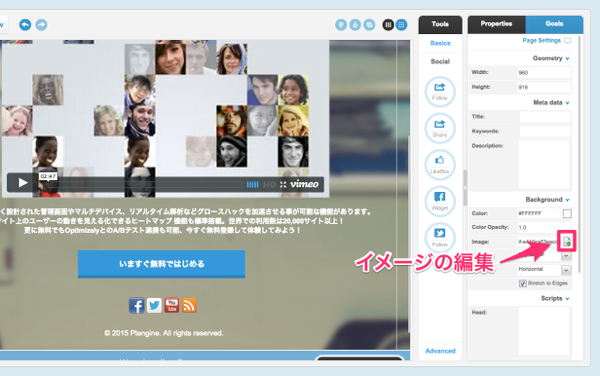
Task: Click the いますぐ無料ではじめる button
Action: click(x=161, y=264)
